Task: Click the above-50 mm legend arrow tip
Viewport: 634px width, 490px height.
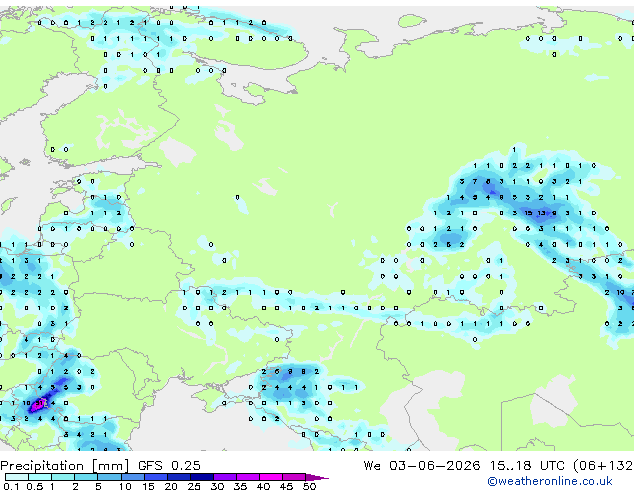Action: [317, 478]
